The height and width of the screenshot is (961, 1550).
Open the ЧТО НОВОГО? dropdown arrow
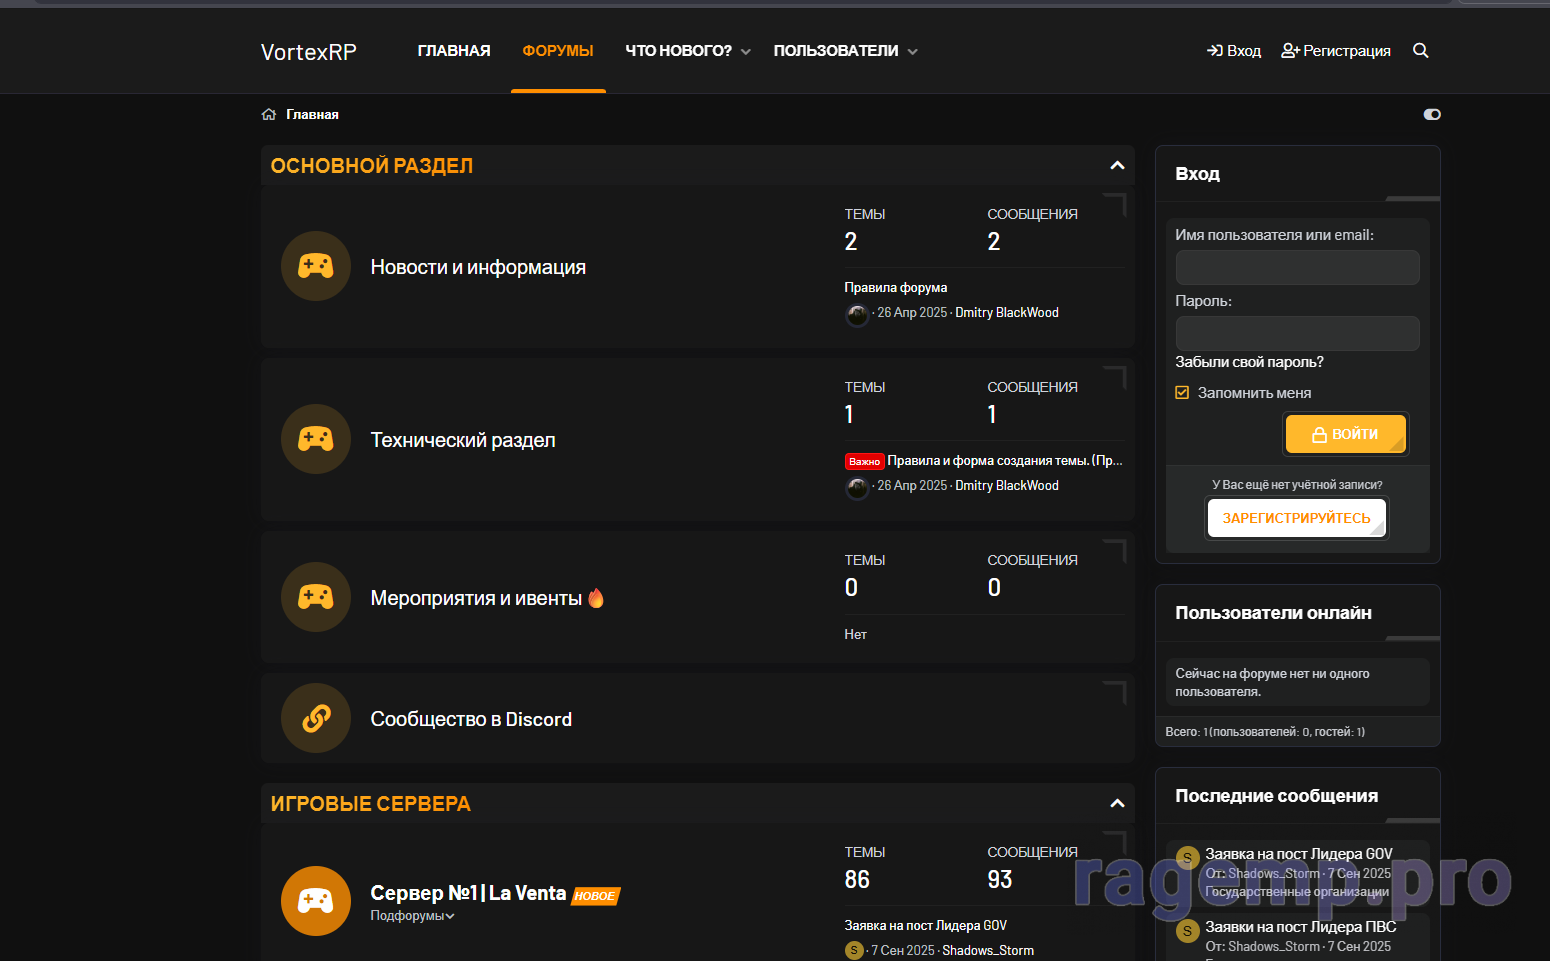pos(746,52)
